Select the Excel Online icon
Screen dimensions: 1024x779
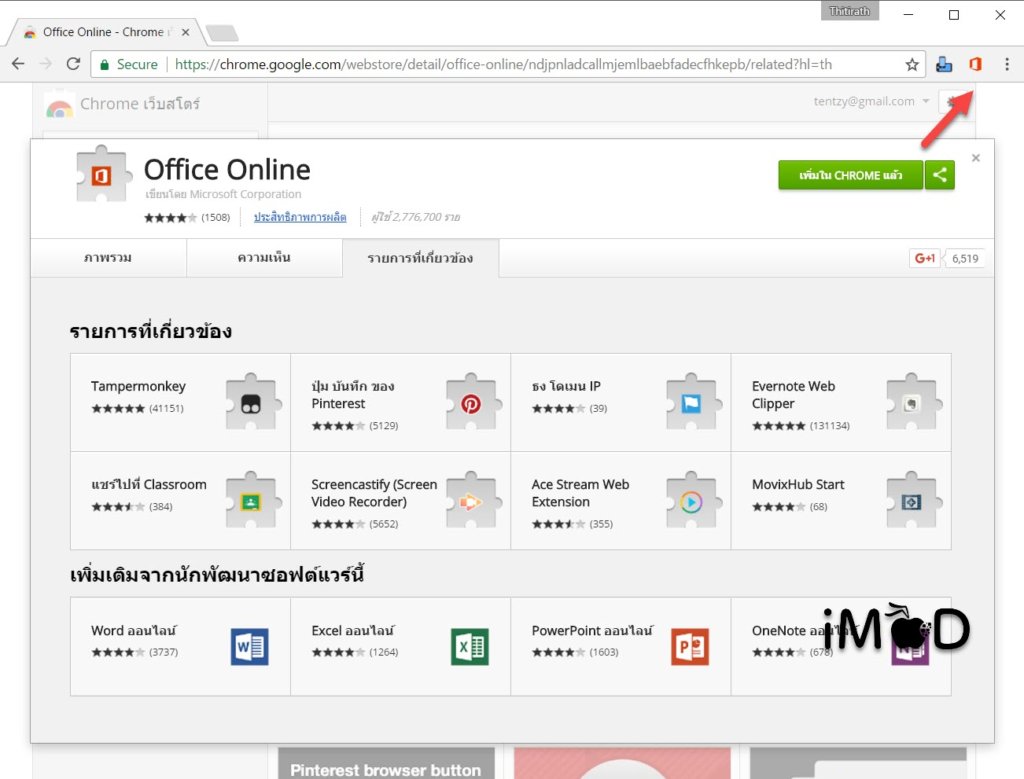coord(469,647)
